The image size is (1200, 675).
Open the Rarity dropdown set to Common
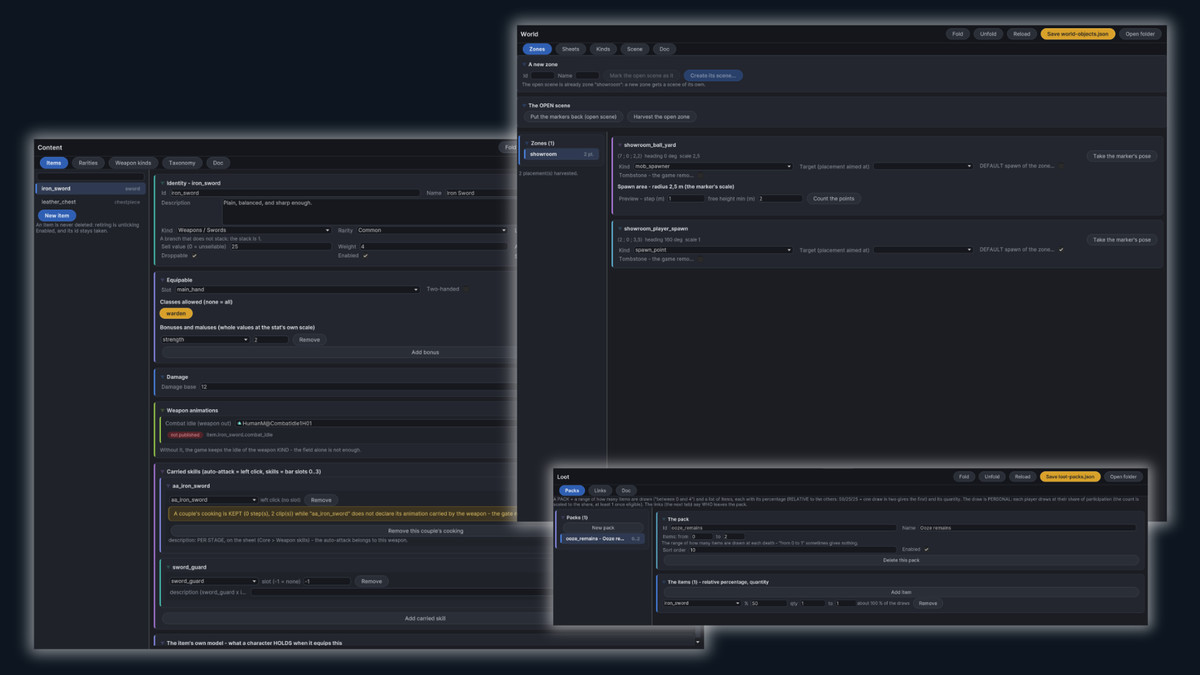point(432,230)
